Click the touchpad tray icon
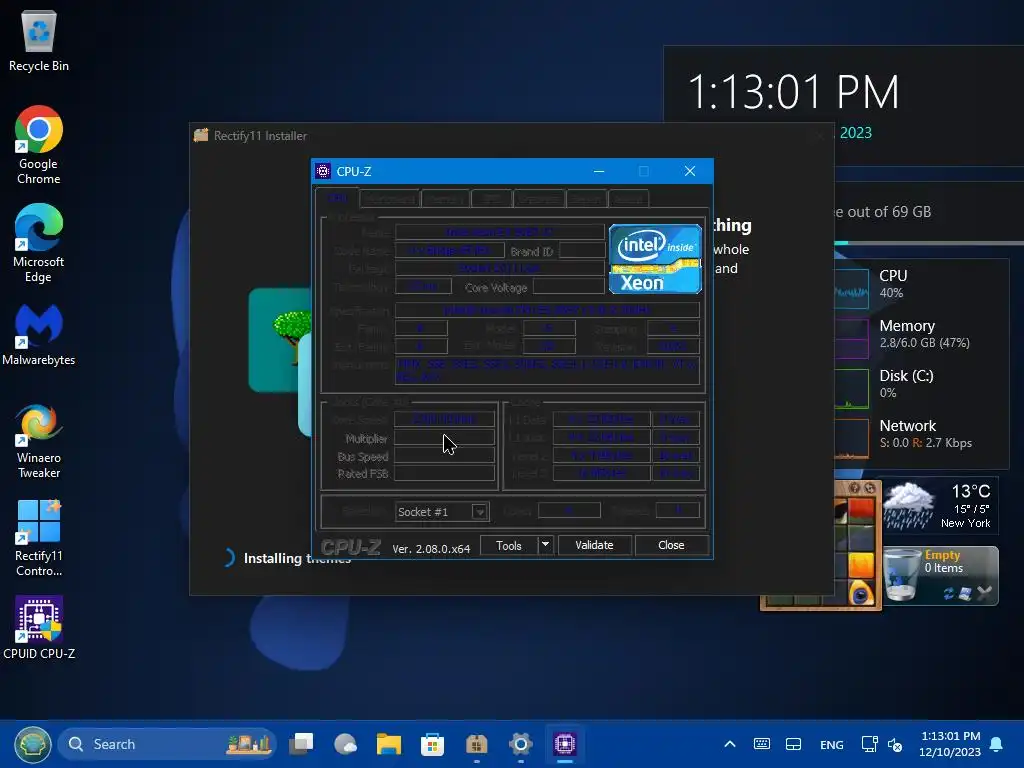The height and width of the screenshot is (768, 1024). pos(793,744)
